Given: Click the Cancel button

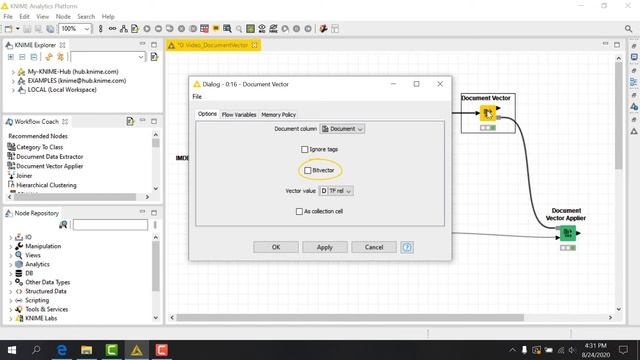Looking at the screenshot, I should tap(373, 247).
